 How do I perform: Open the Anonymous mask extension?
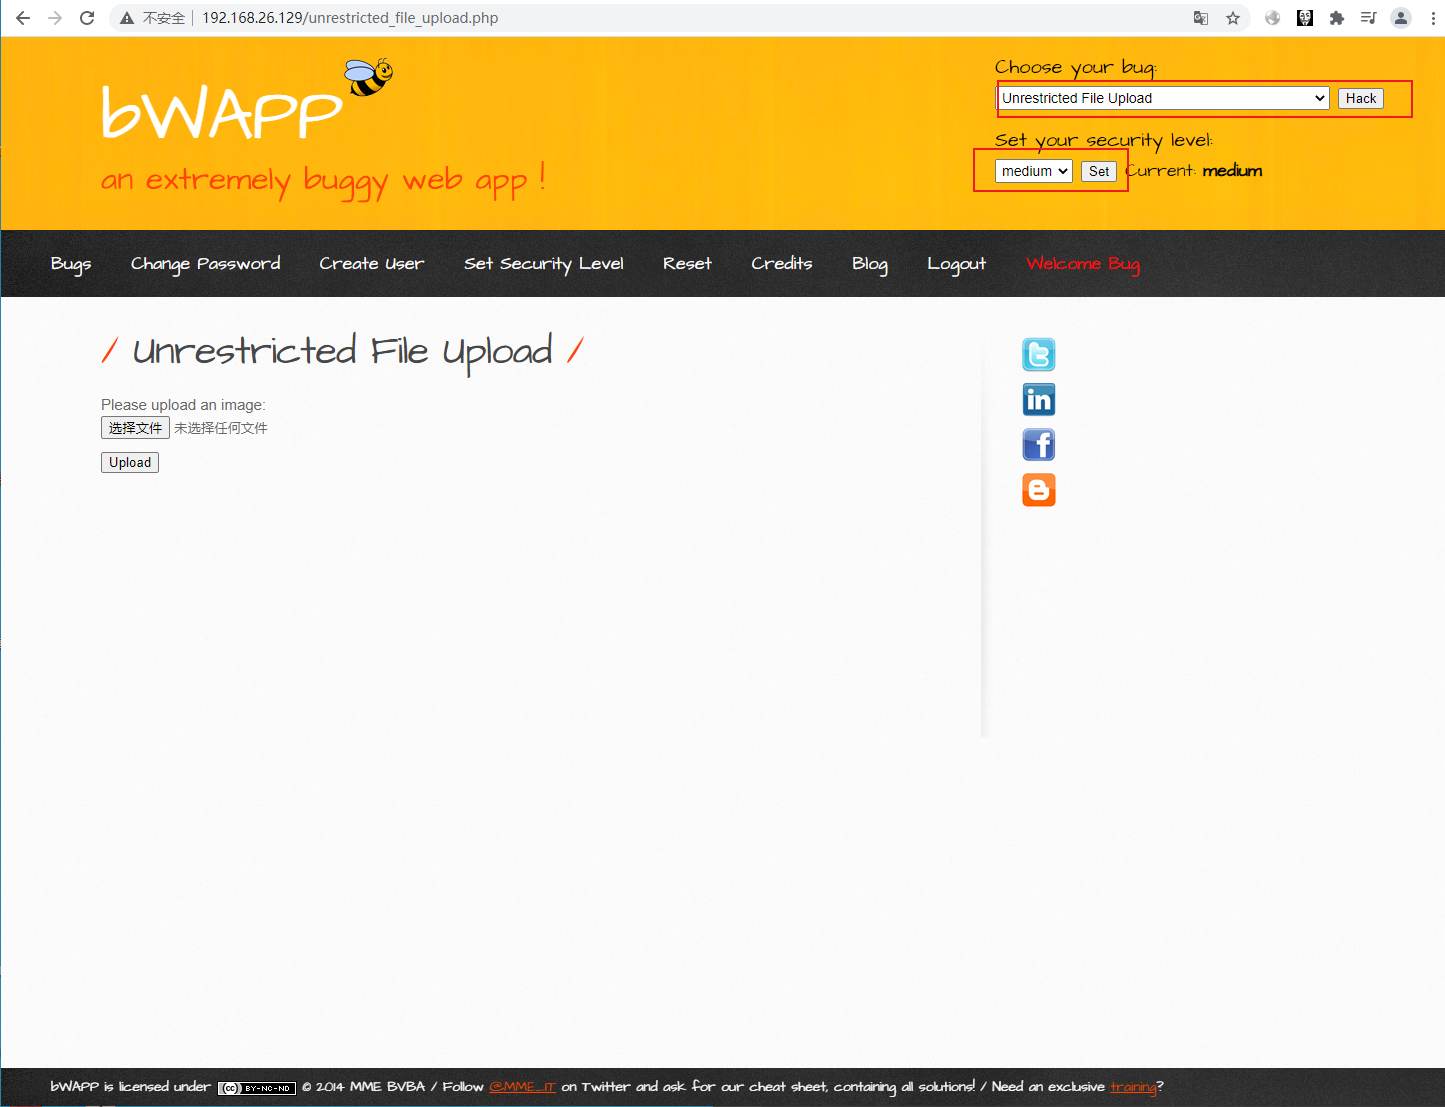click(x=1305, y=18)
